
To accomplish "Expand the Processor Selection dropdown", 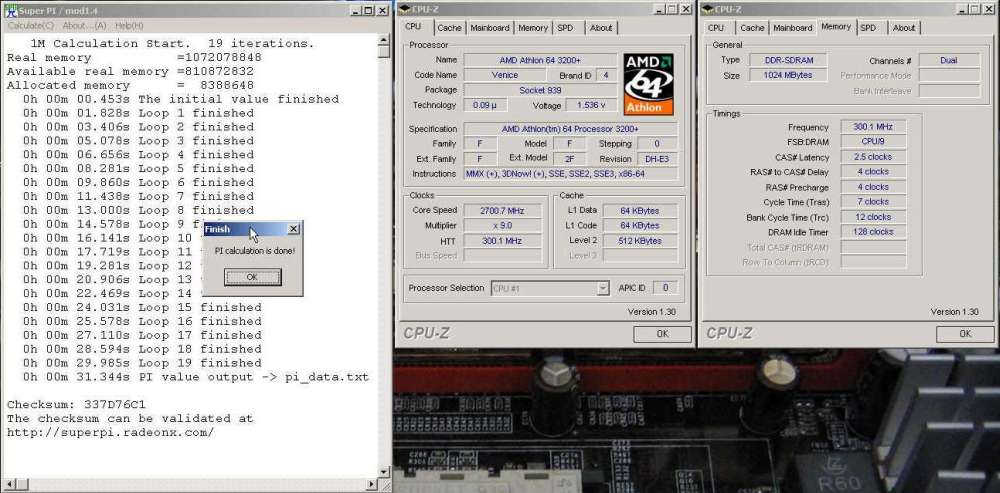I will pos(603,288).
